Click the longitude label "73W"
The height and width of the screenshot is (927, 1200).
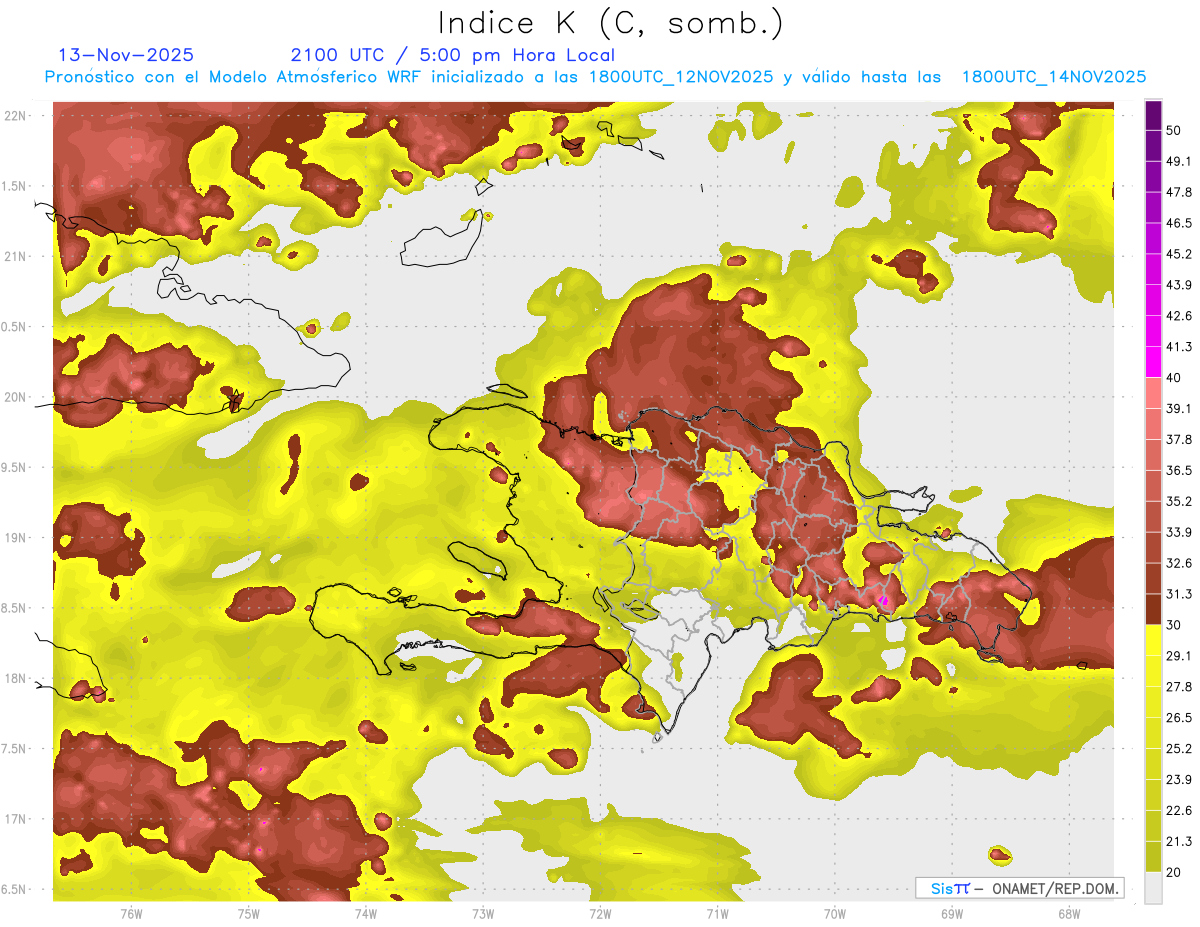pos(483,914)
